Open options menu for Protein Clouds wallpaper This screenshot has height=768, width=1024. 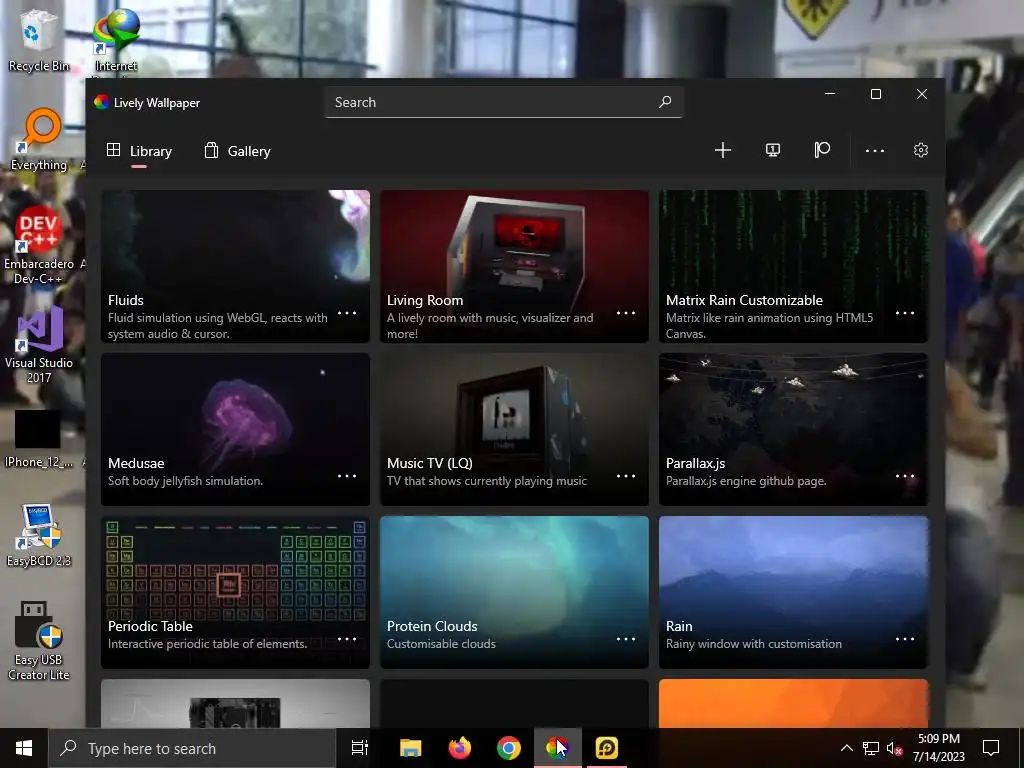click(626, 639)
